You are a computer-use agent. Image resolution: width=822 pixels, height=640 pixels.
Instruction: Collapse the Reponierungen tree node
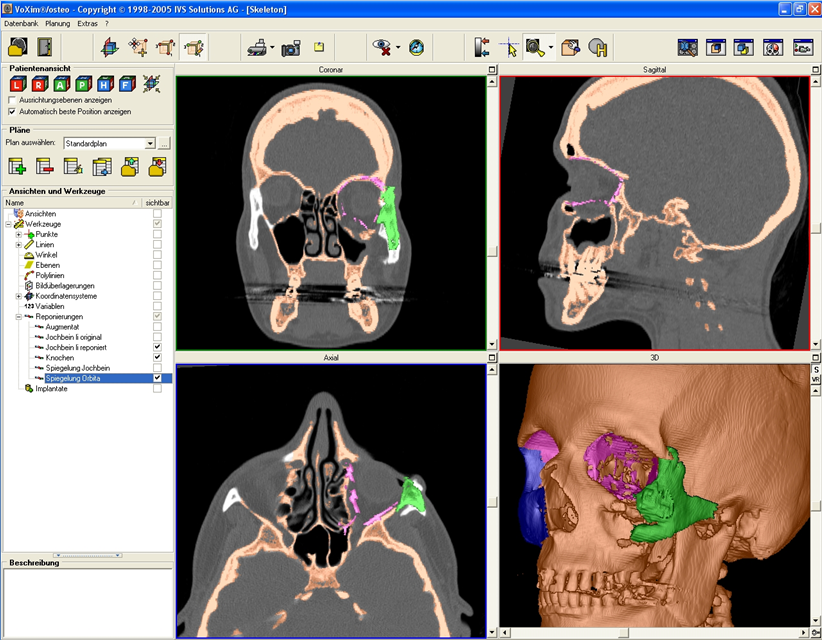pyautogui.click(x=18, y=316)
